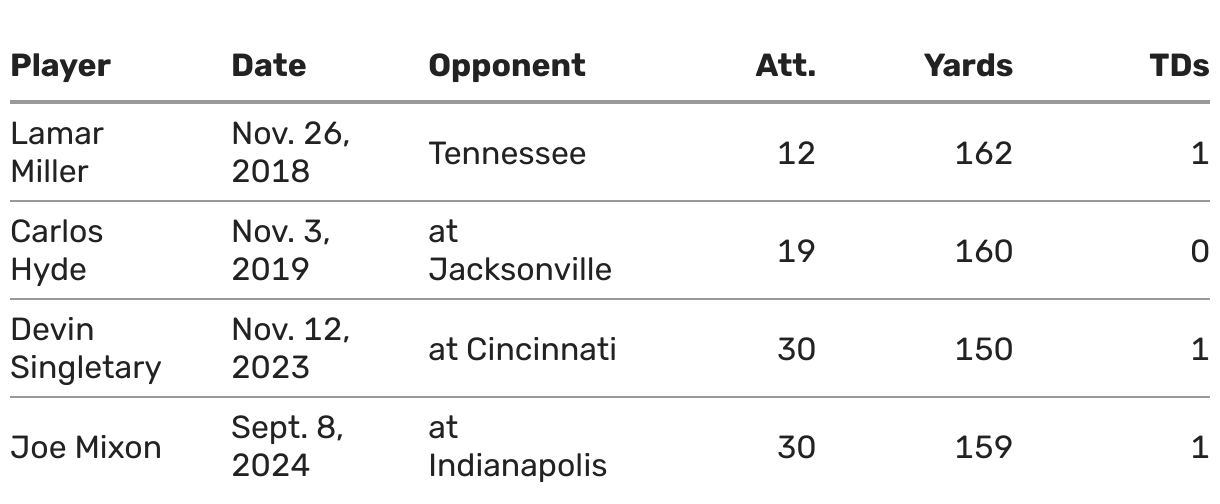Click the at Cincinnati opponent cell
The height and width of the screenshot is (504, 1220).
[522, 349]
